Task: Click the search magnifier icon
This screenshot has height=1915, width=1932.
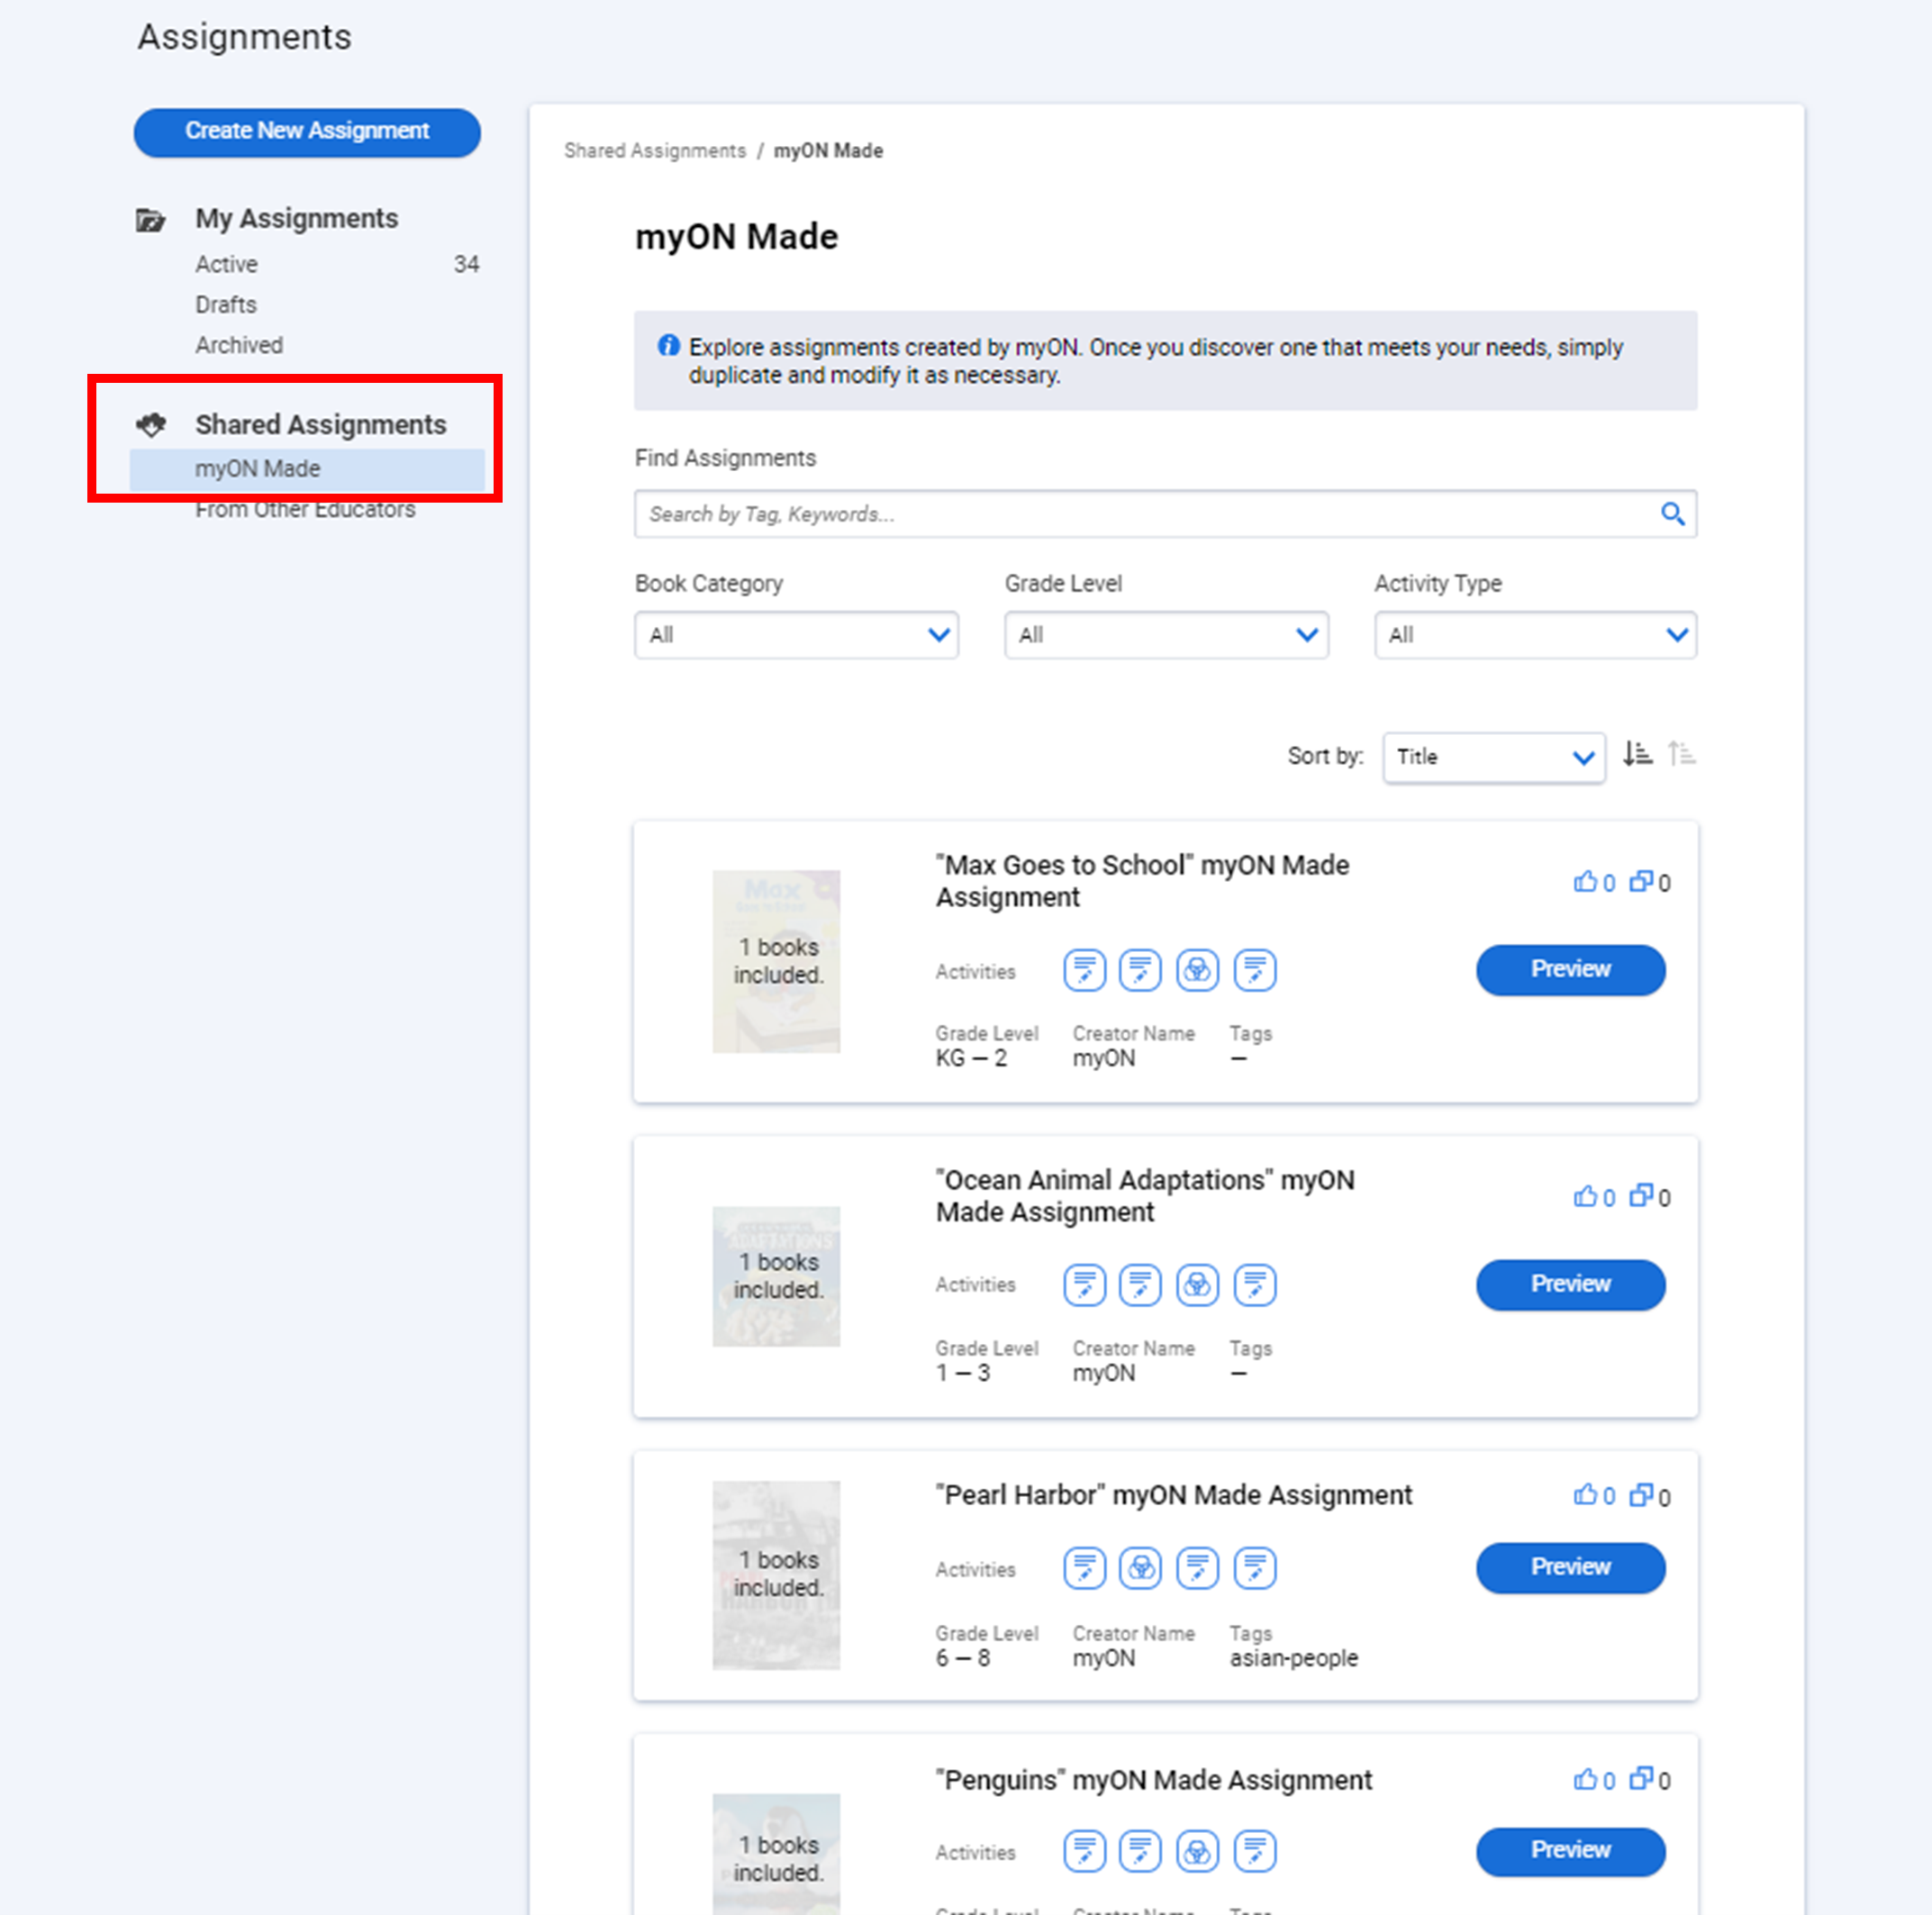Action: coord(1672,514)
